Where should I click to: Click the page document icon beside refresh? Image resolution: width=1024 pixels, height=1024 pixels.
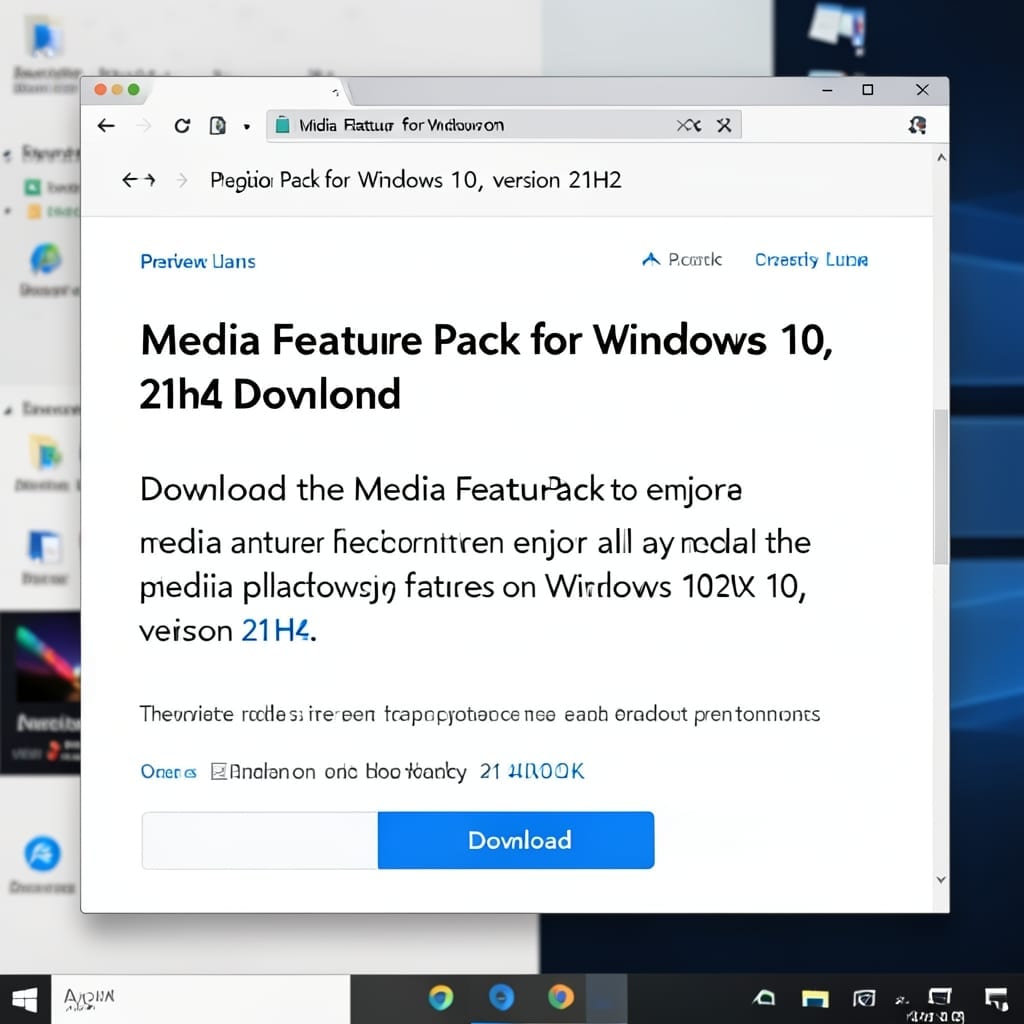point(217,125)
